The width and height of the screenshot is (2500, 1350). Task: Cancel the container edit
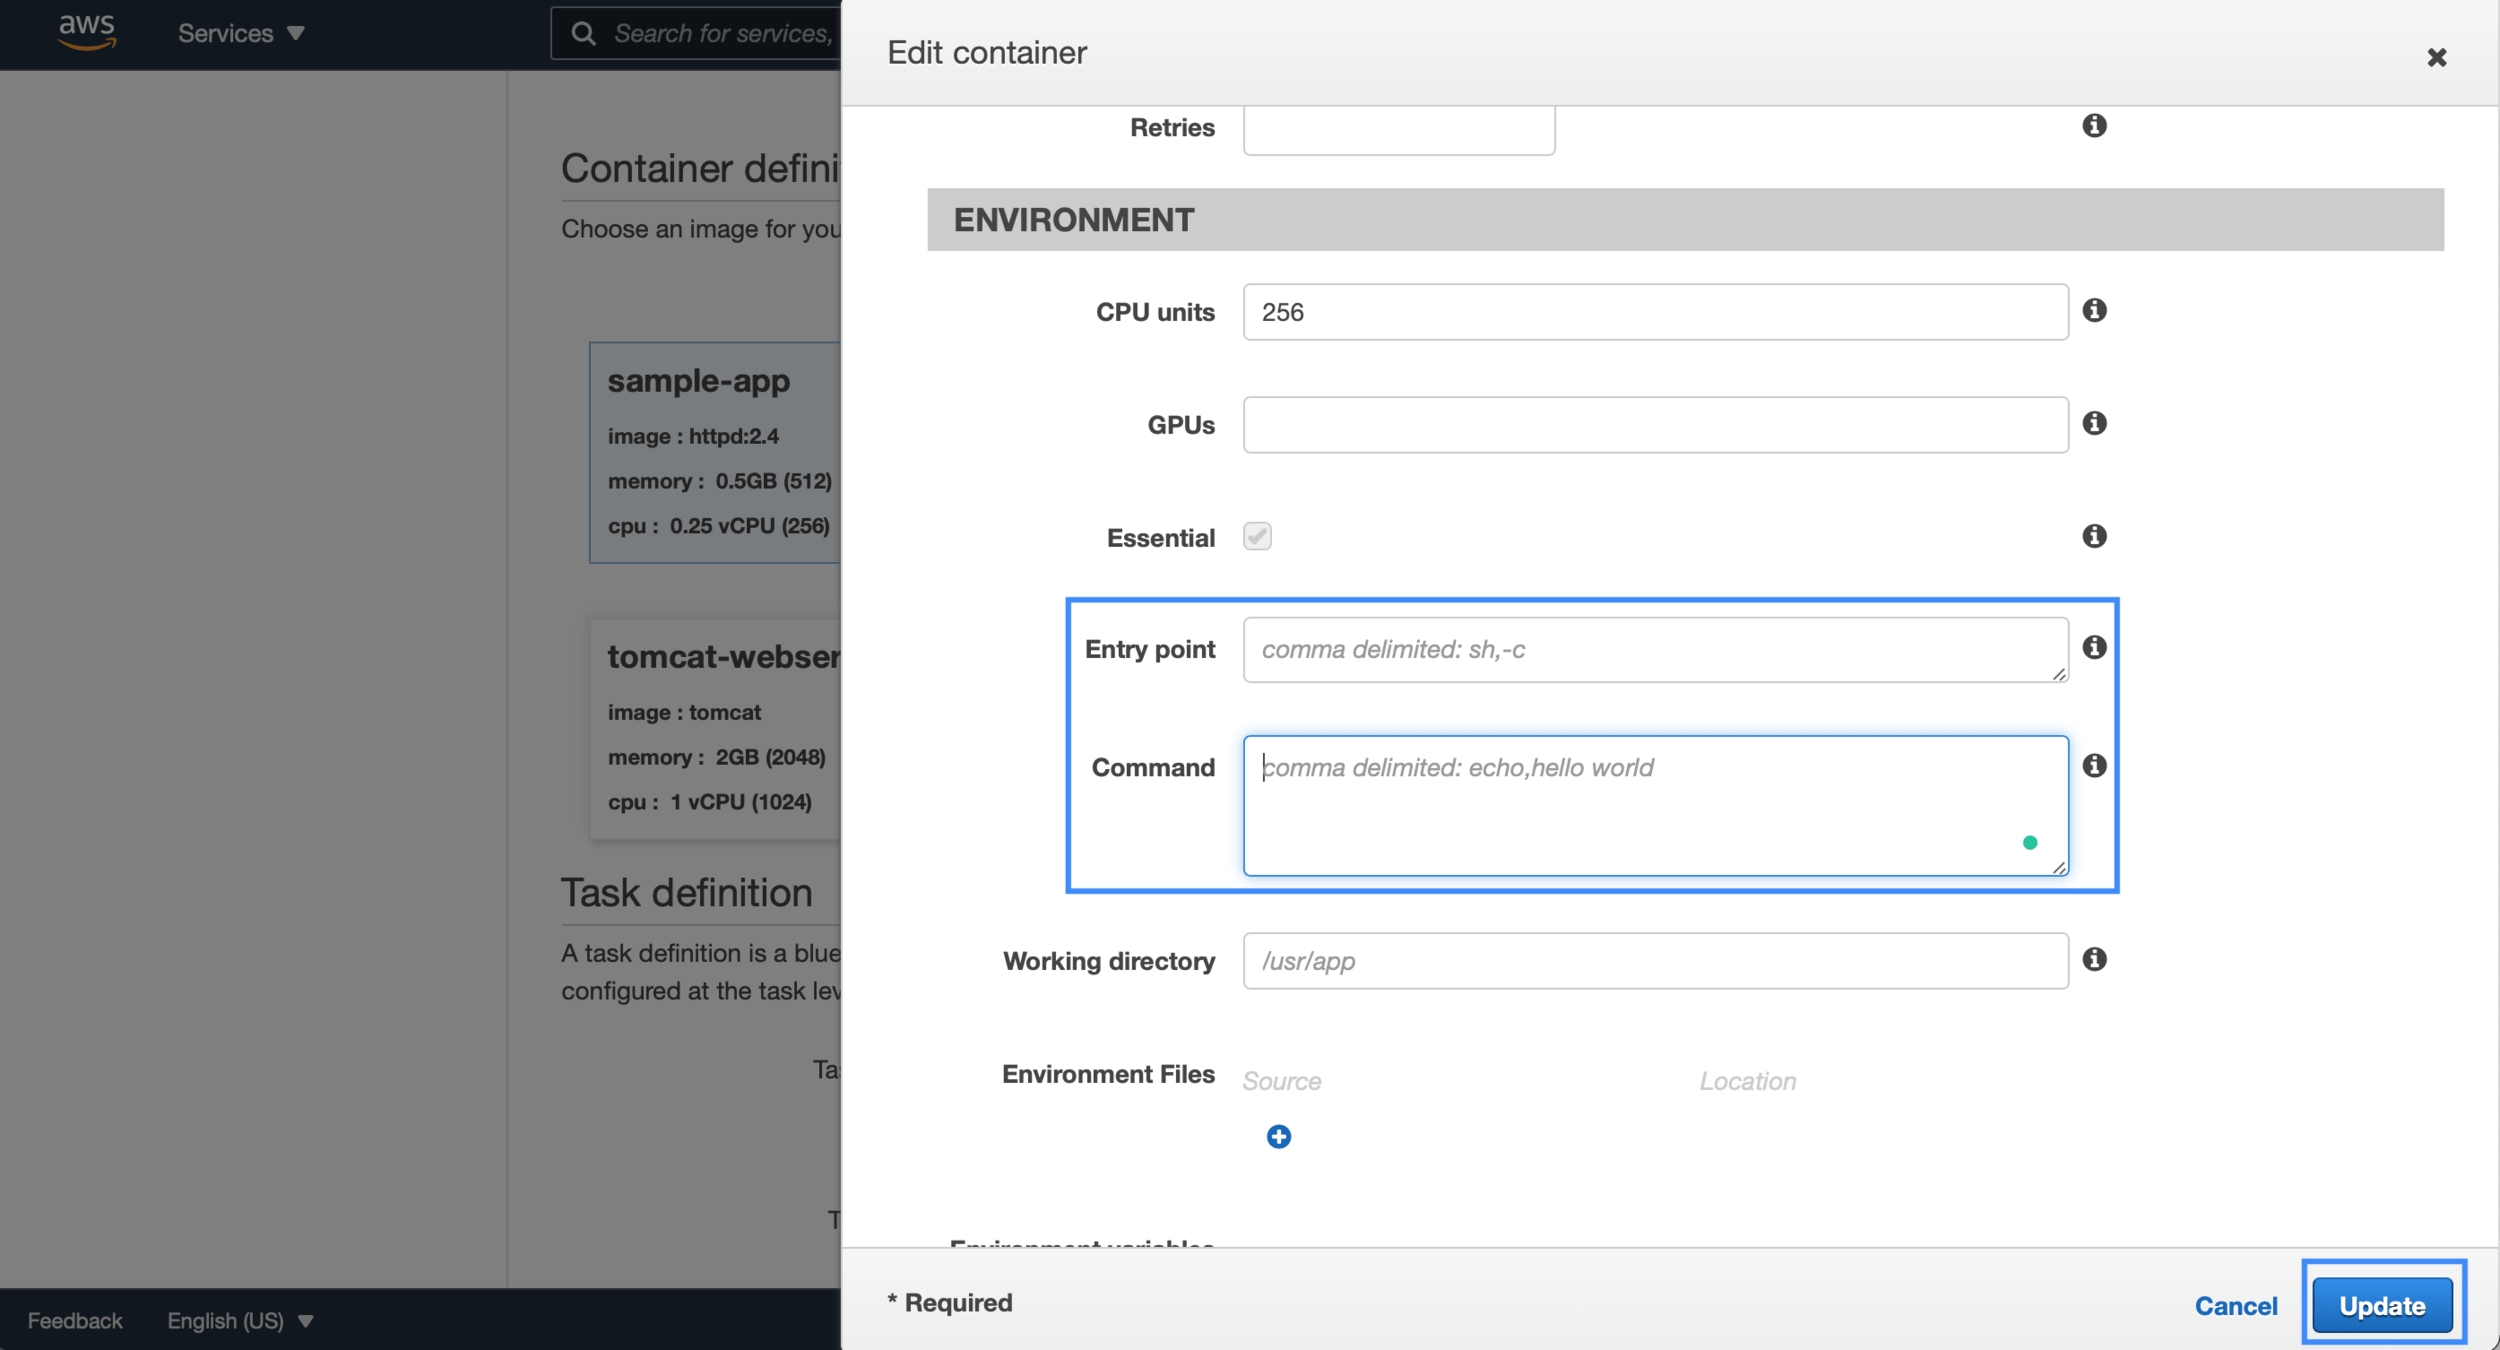(2236, 1305)
